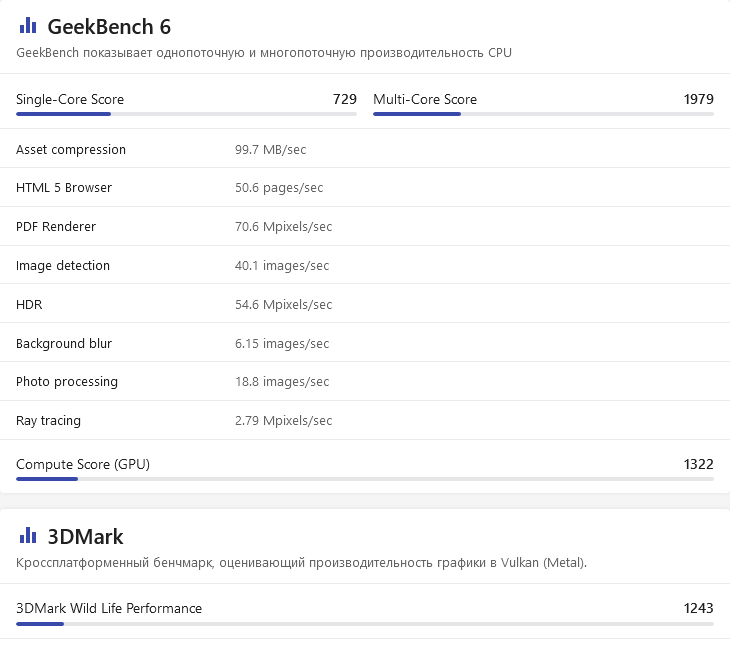Viewport: 730px width, 649px height.
Task: Click the Single-Core Score value 729
Action: [x=344, y=99]
